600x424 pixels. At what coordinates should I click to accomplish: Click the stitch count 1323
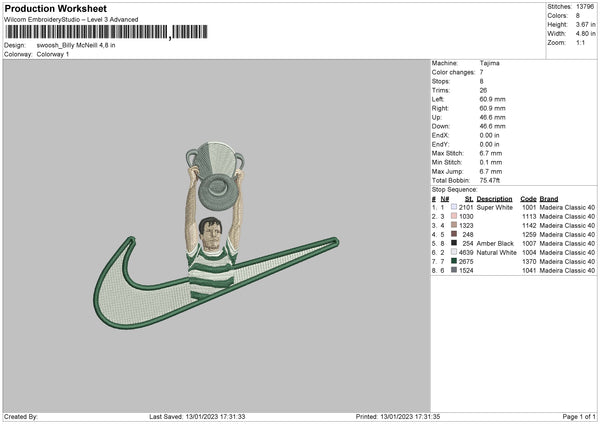466,225
